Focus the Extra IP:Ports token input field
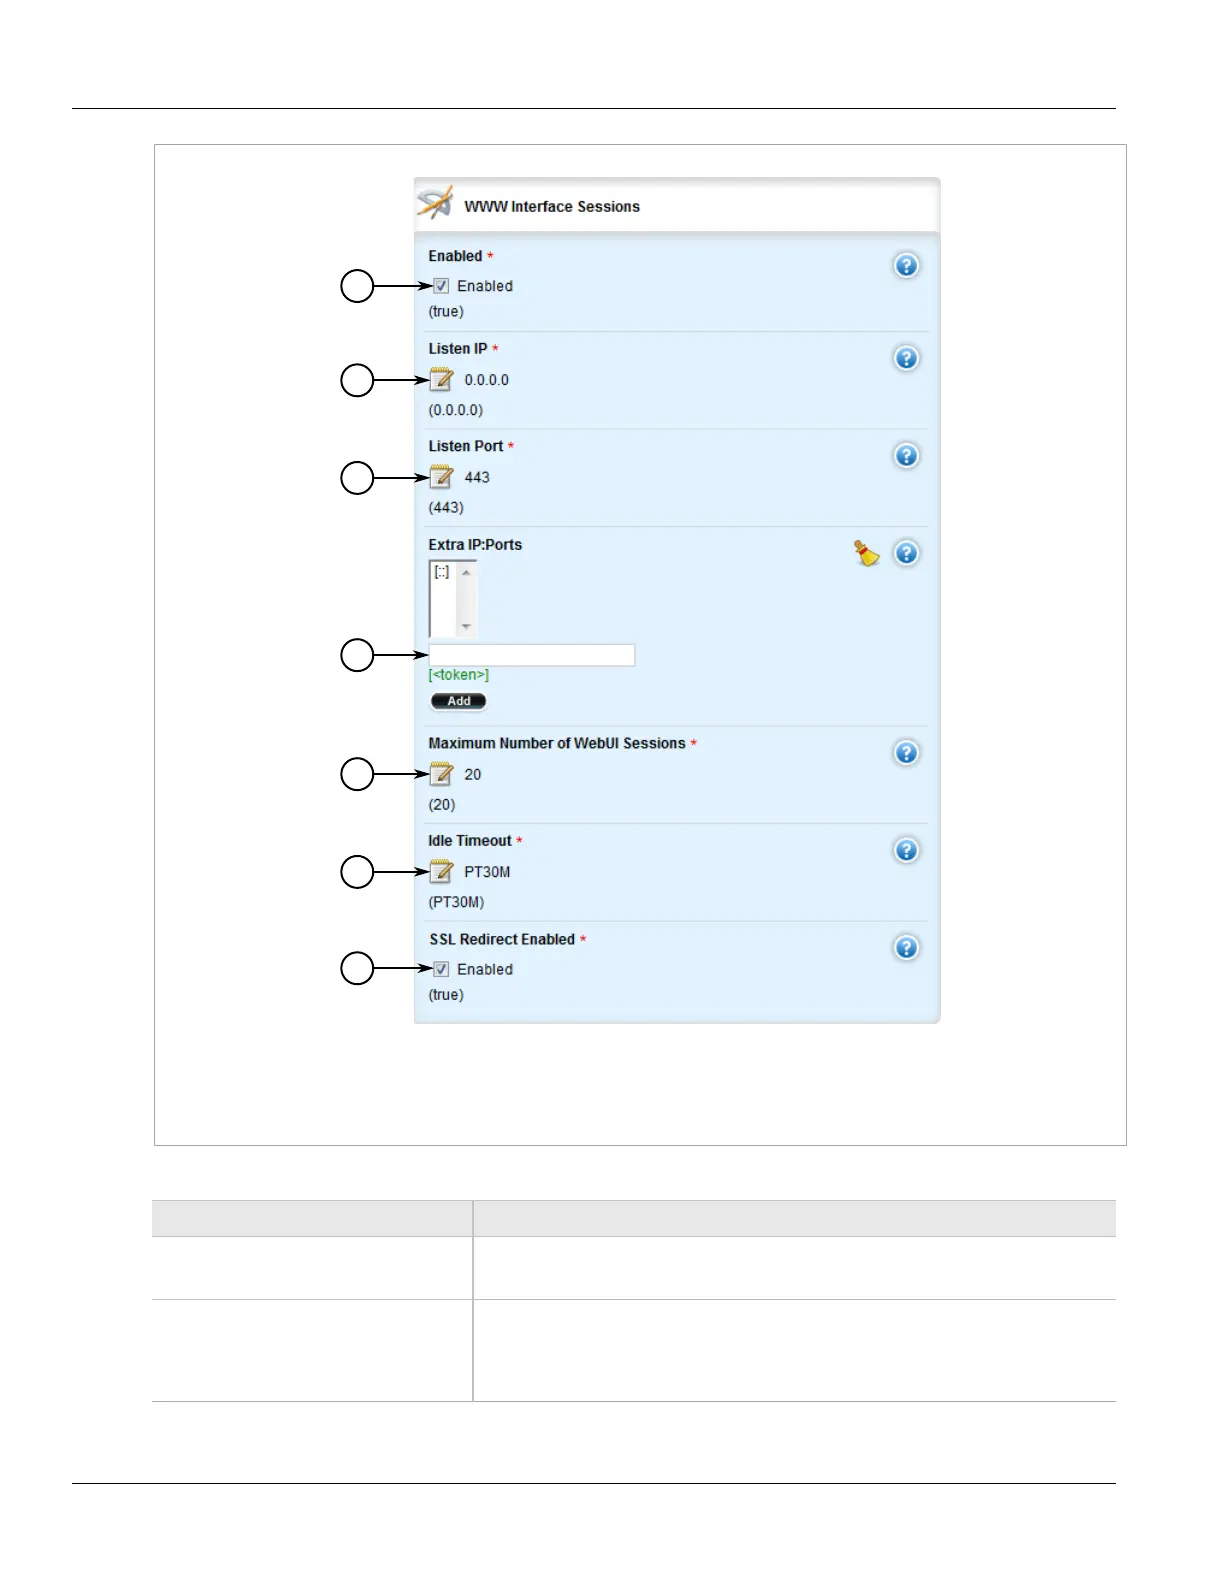1224x1584 pixels. [531, 655]
